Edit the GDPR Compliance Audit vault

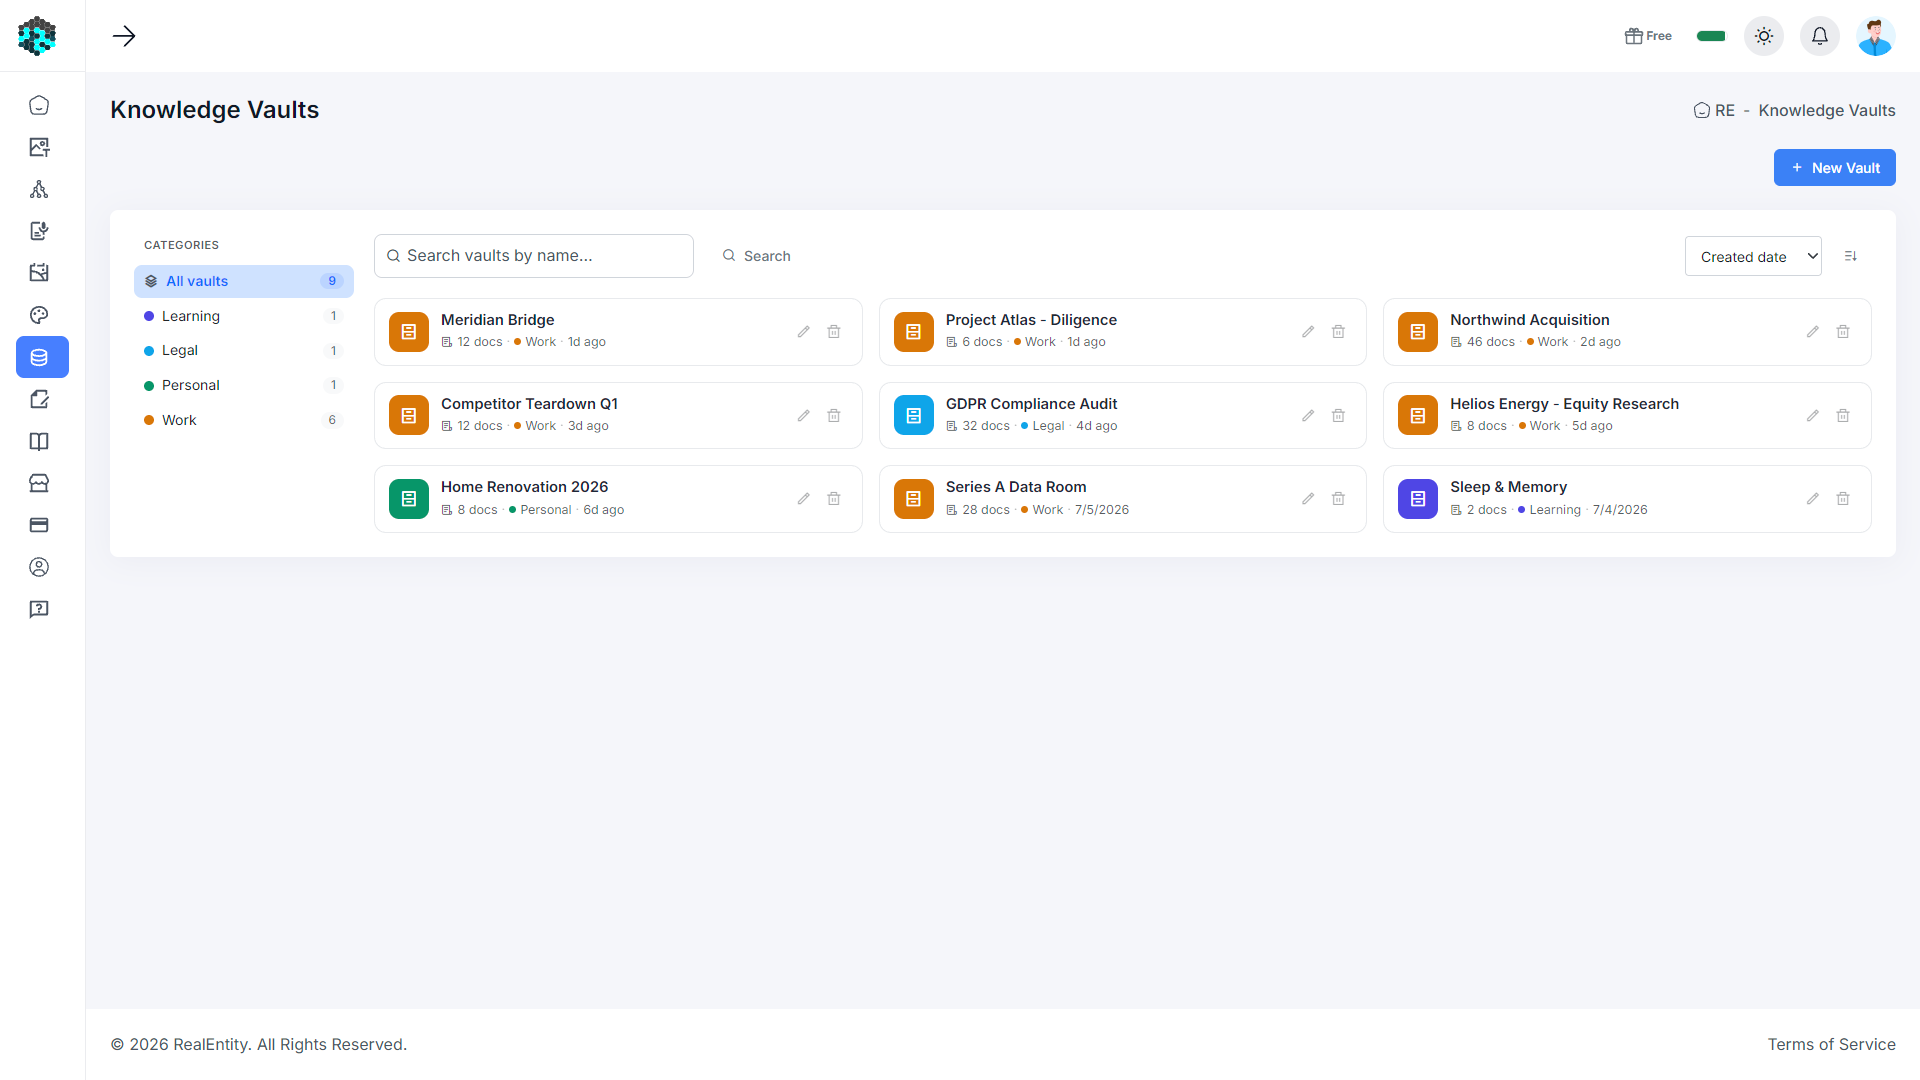pyautogui.click(x=1308, y=416)
